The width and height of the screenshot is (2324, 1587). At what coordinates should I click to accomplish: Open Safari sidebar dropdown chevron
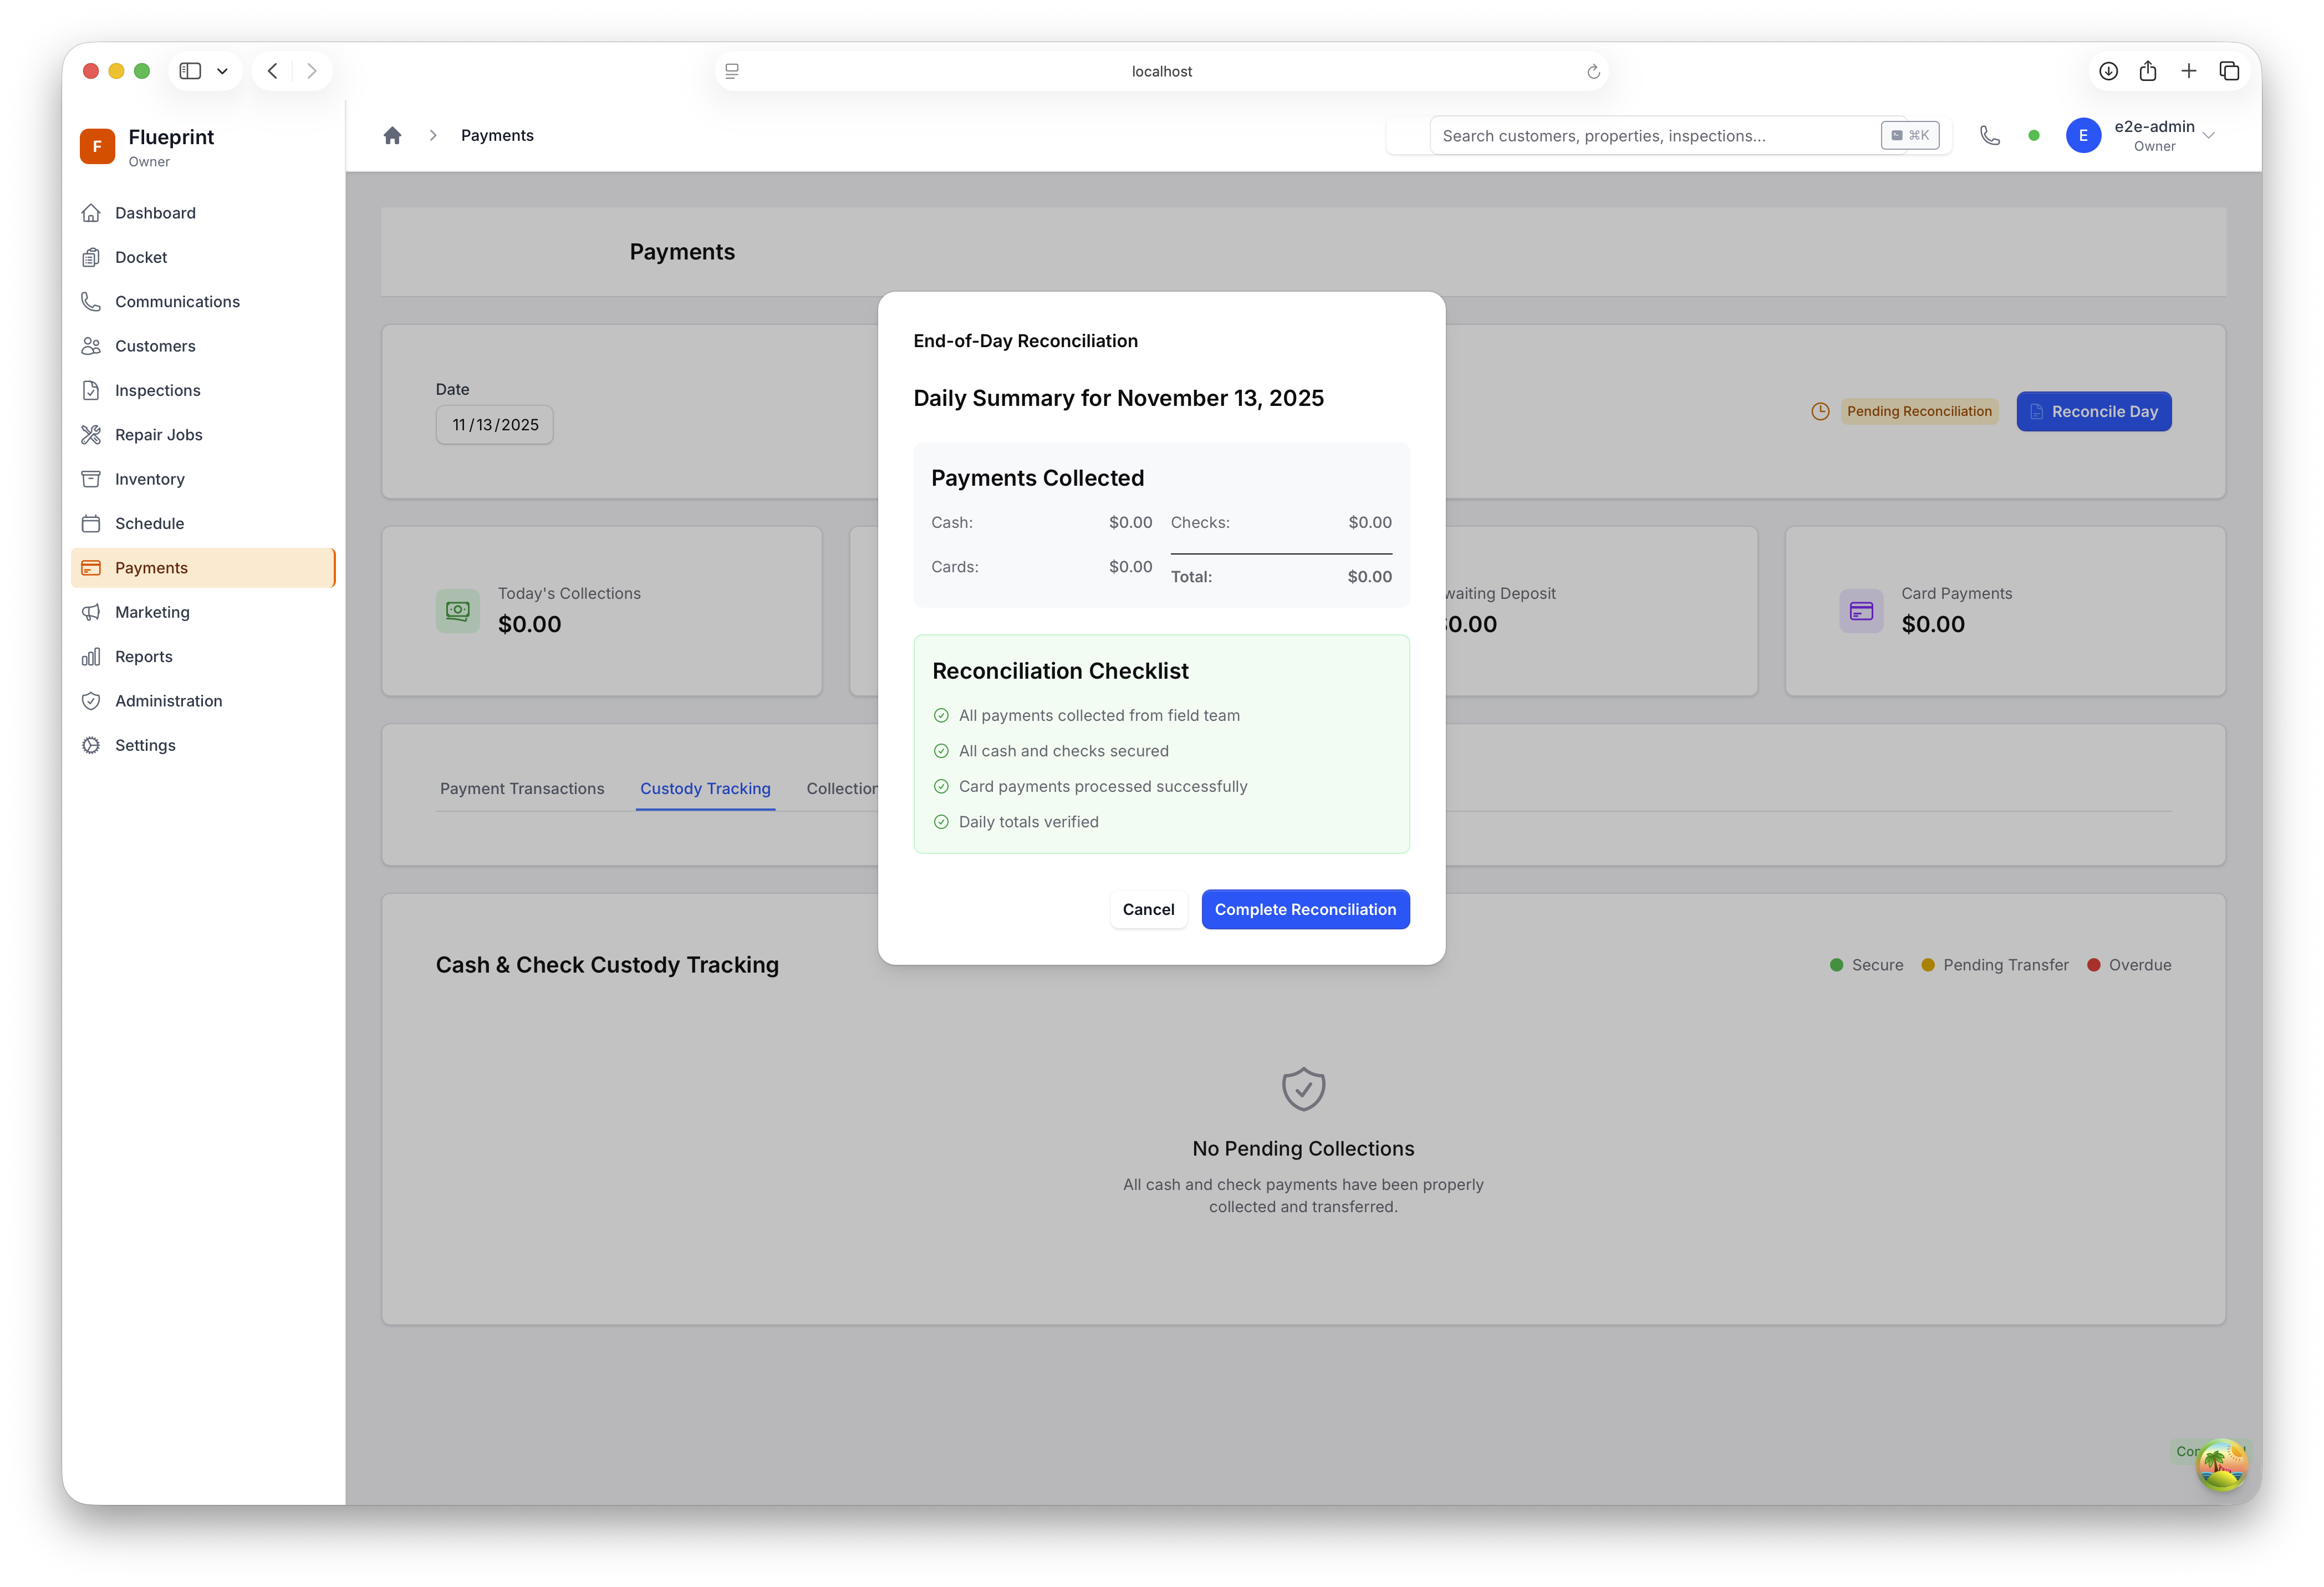[x=222, y=71]
